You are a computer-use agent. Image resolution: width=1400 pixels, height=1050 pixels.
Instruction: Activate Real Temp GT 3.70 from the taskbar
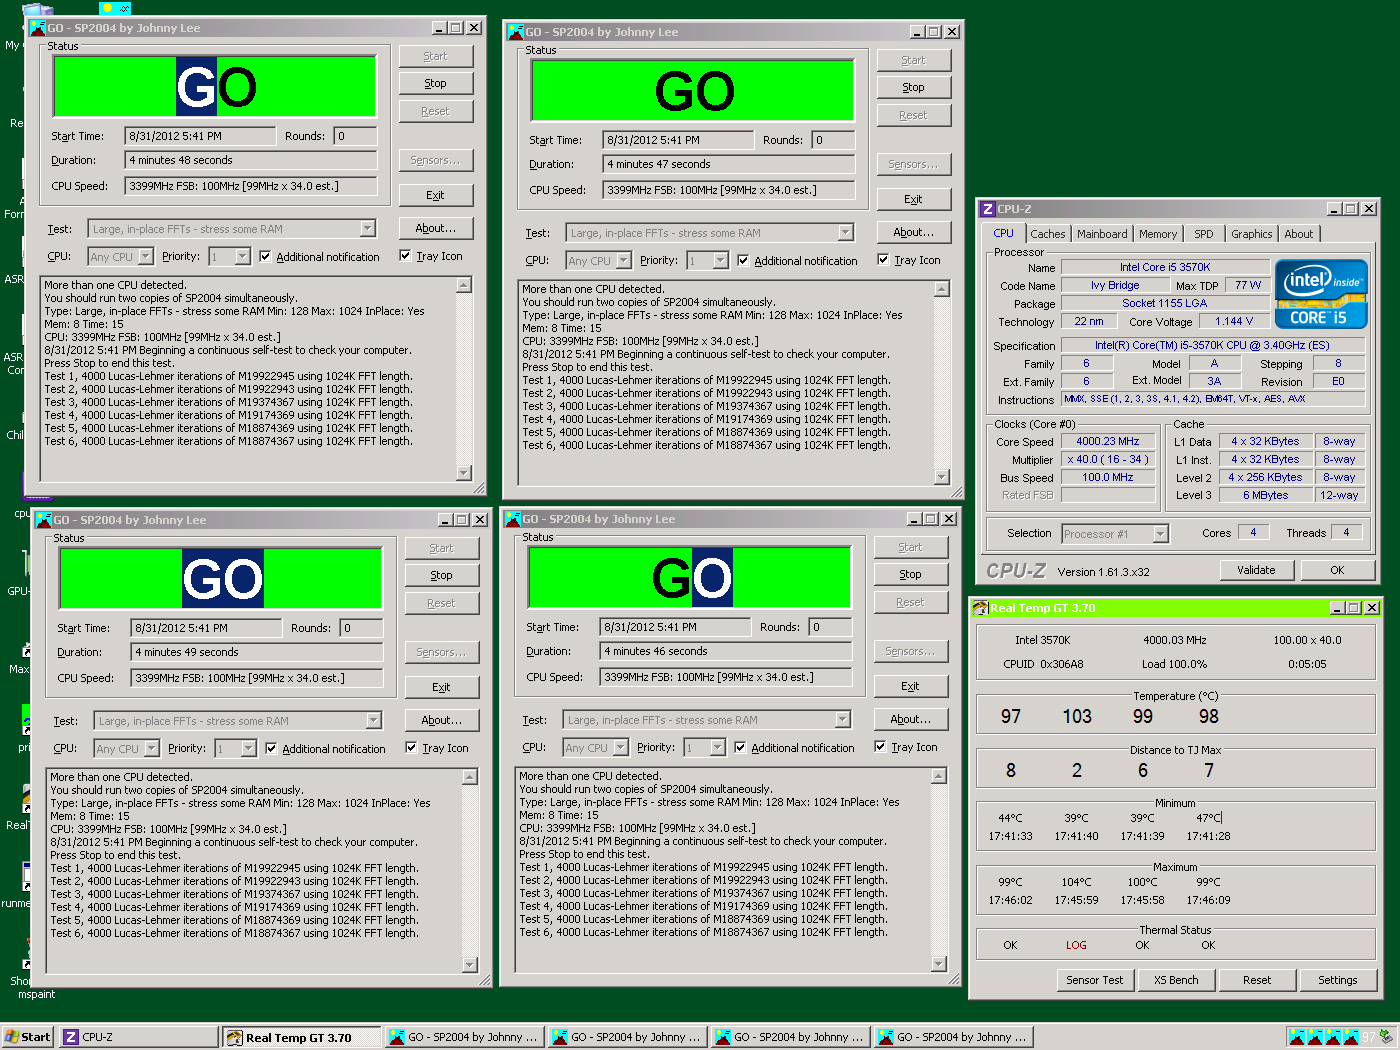tap(301, 1037)
